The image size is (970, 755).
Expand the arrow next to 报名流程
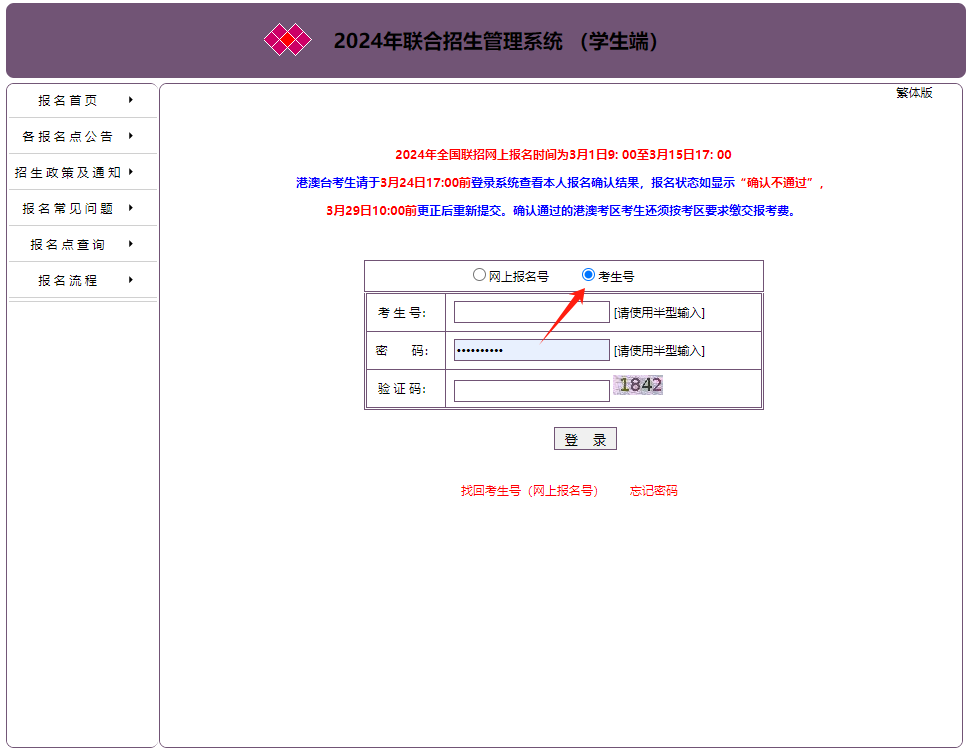coord(131,280)
